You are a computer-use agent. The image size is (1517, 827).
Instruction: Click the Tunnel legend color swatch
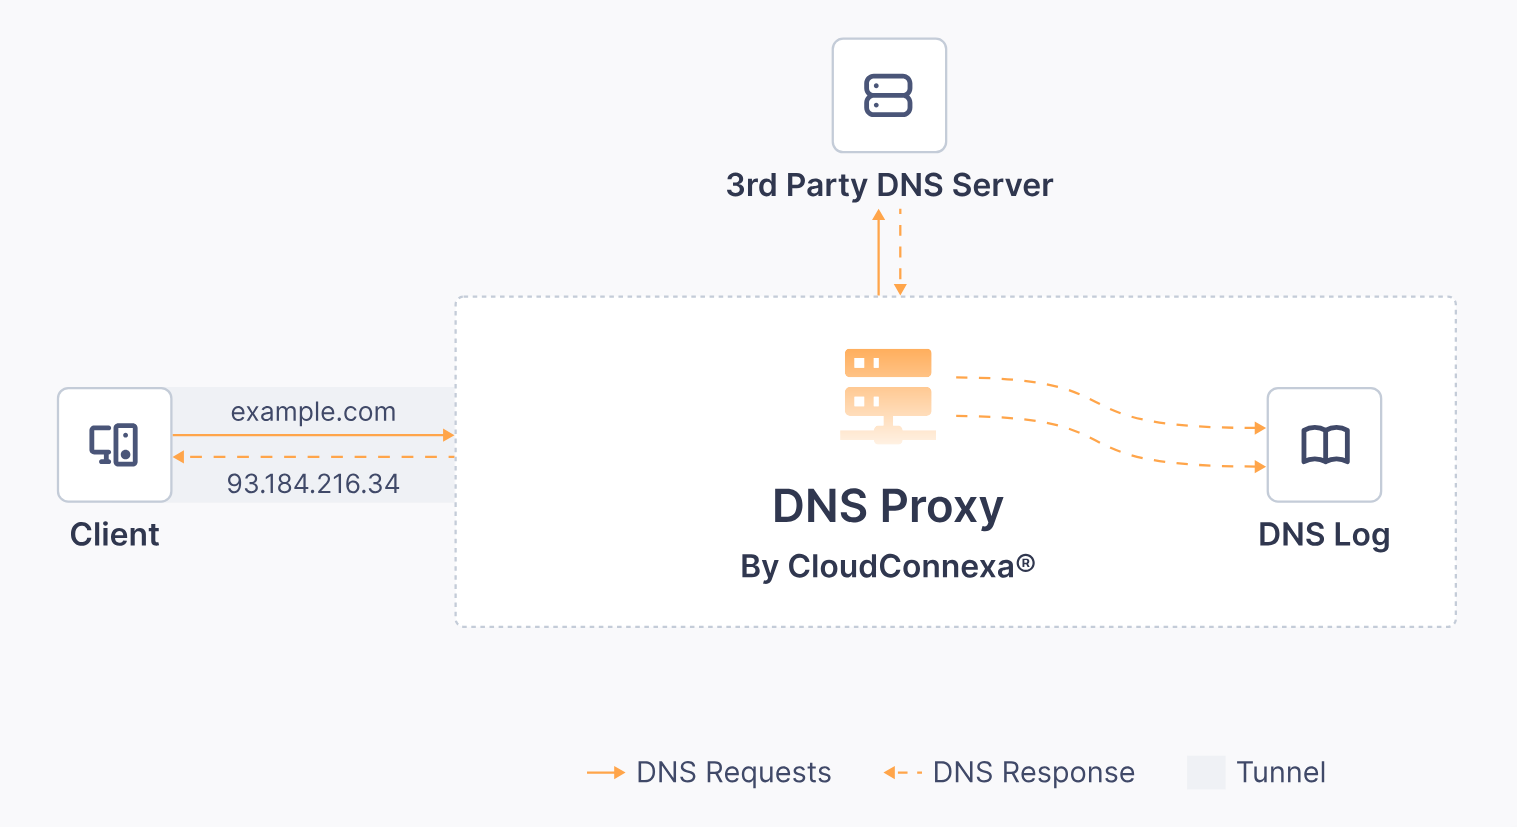point(1206,773)
